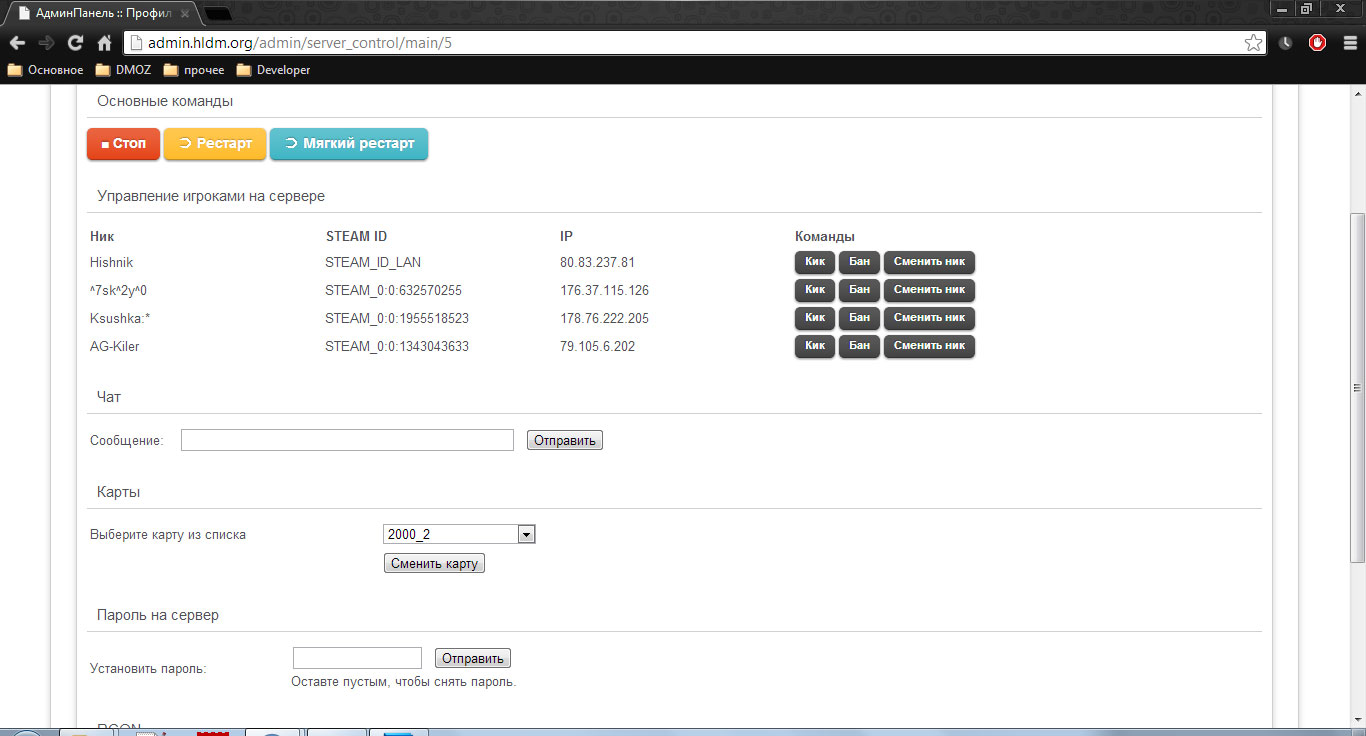Kick player Hishnik with Кик button

[x=815, y=263]
